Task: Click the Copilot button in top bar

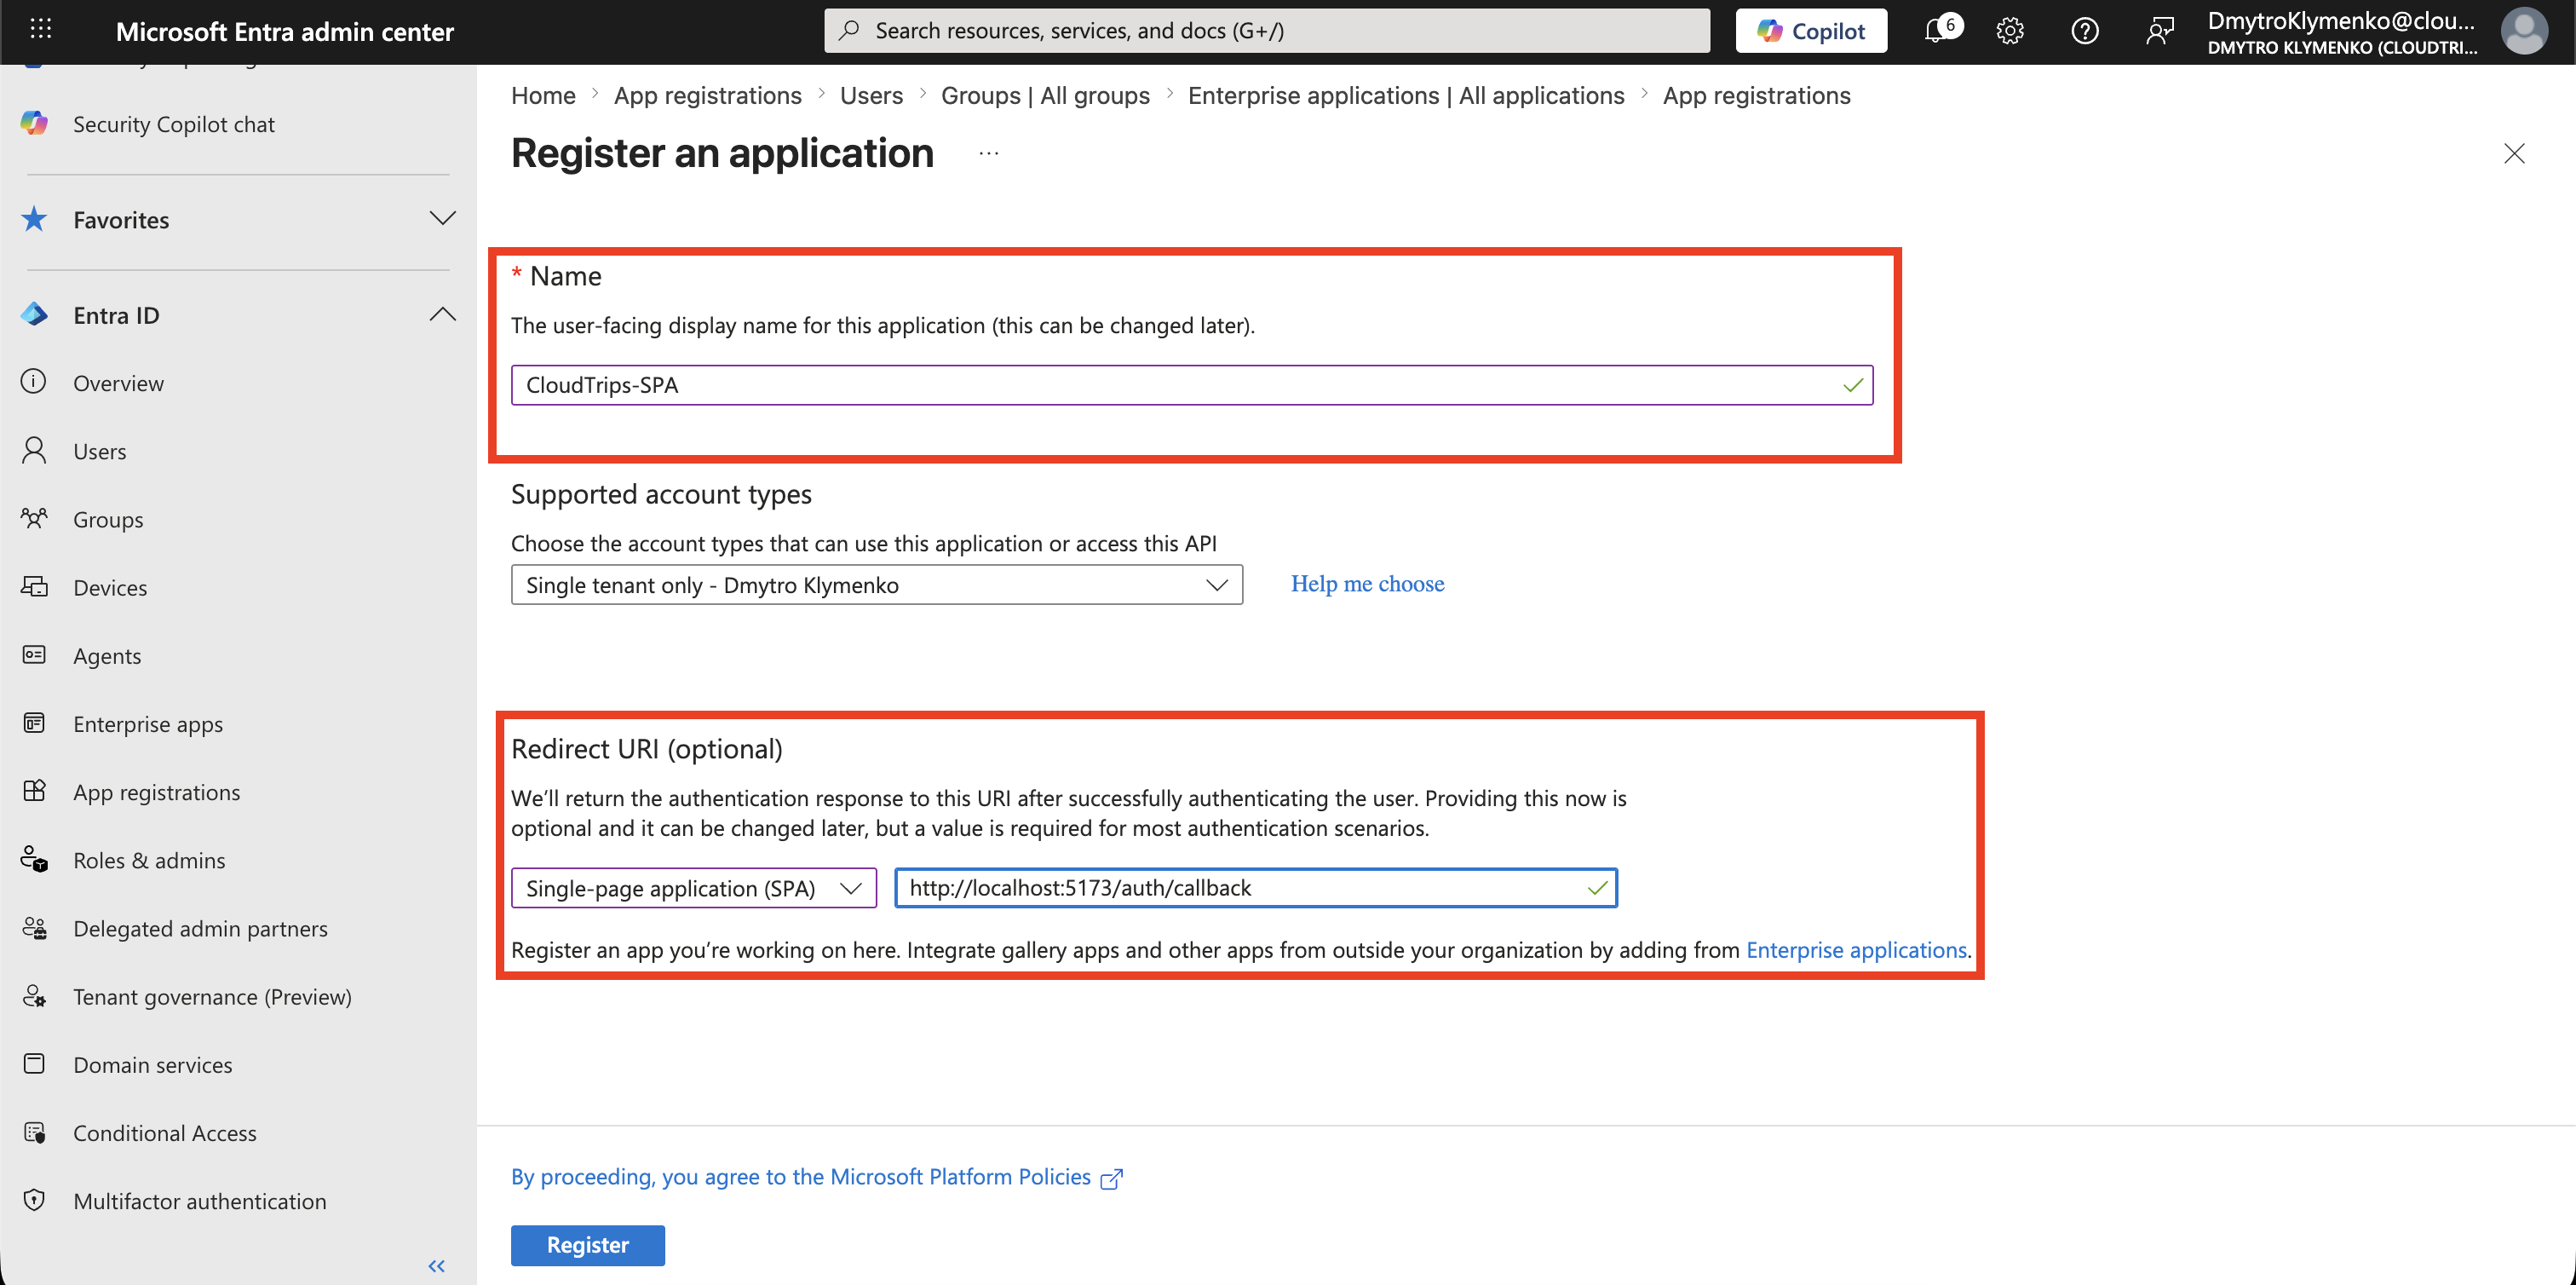Action: 1810,31
